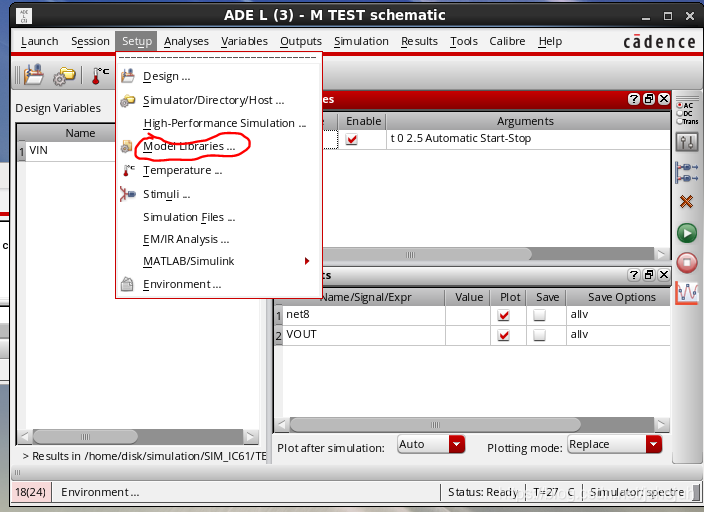Click 'Status: Ready' in status bar
Viewport: 704px width, 512px height.
click(483, 492)
